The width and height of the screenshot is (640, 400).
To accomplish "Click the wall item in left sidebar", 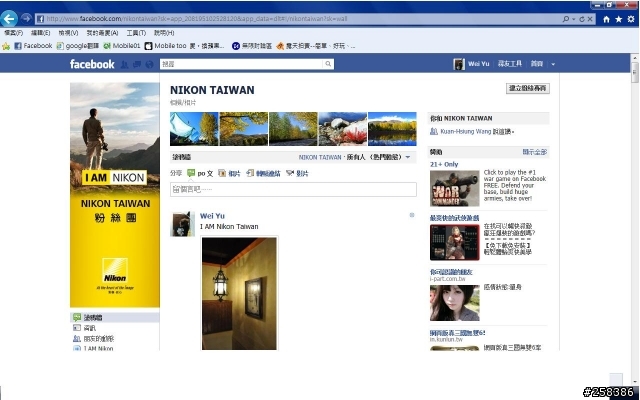I will point(115,317).
